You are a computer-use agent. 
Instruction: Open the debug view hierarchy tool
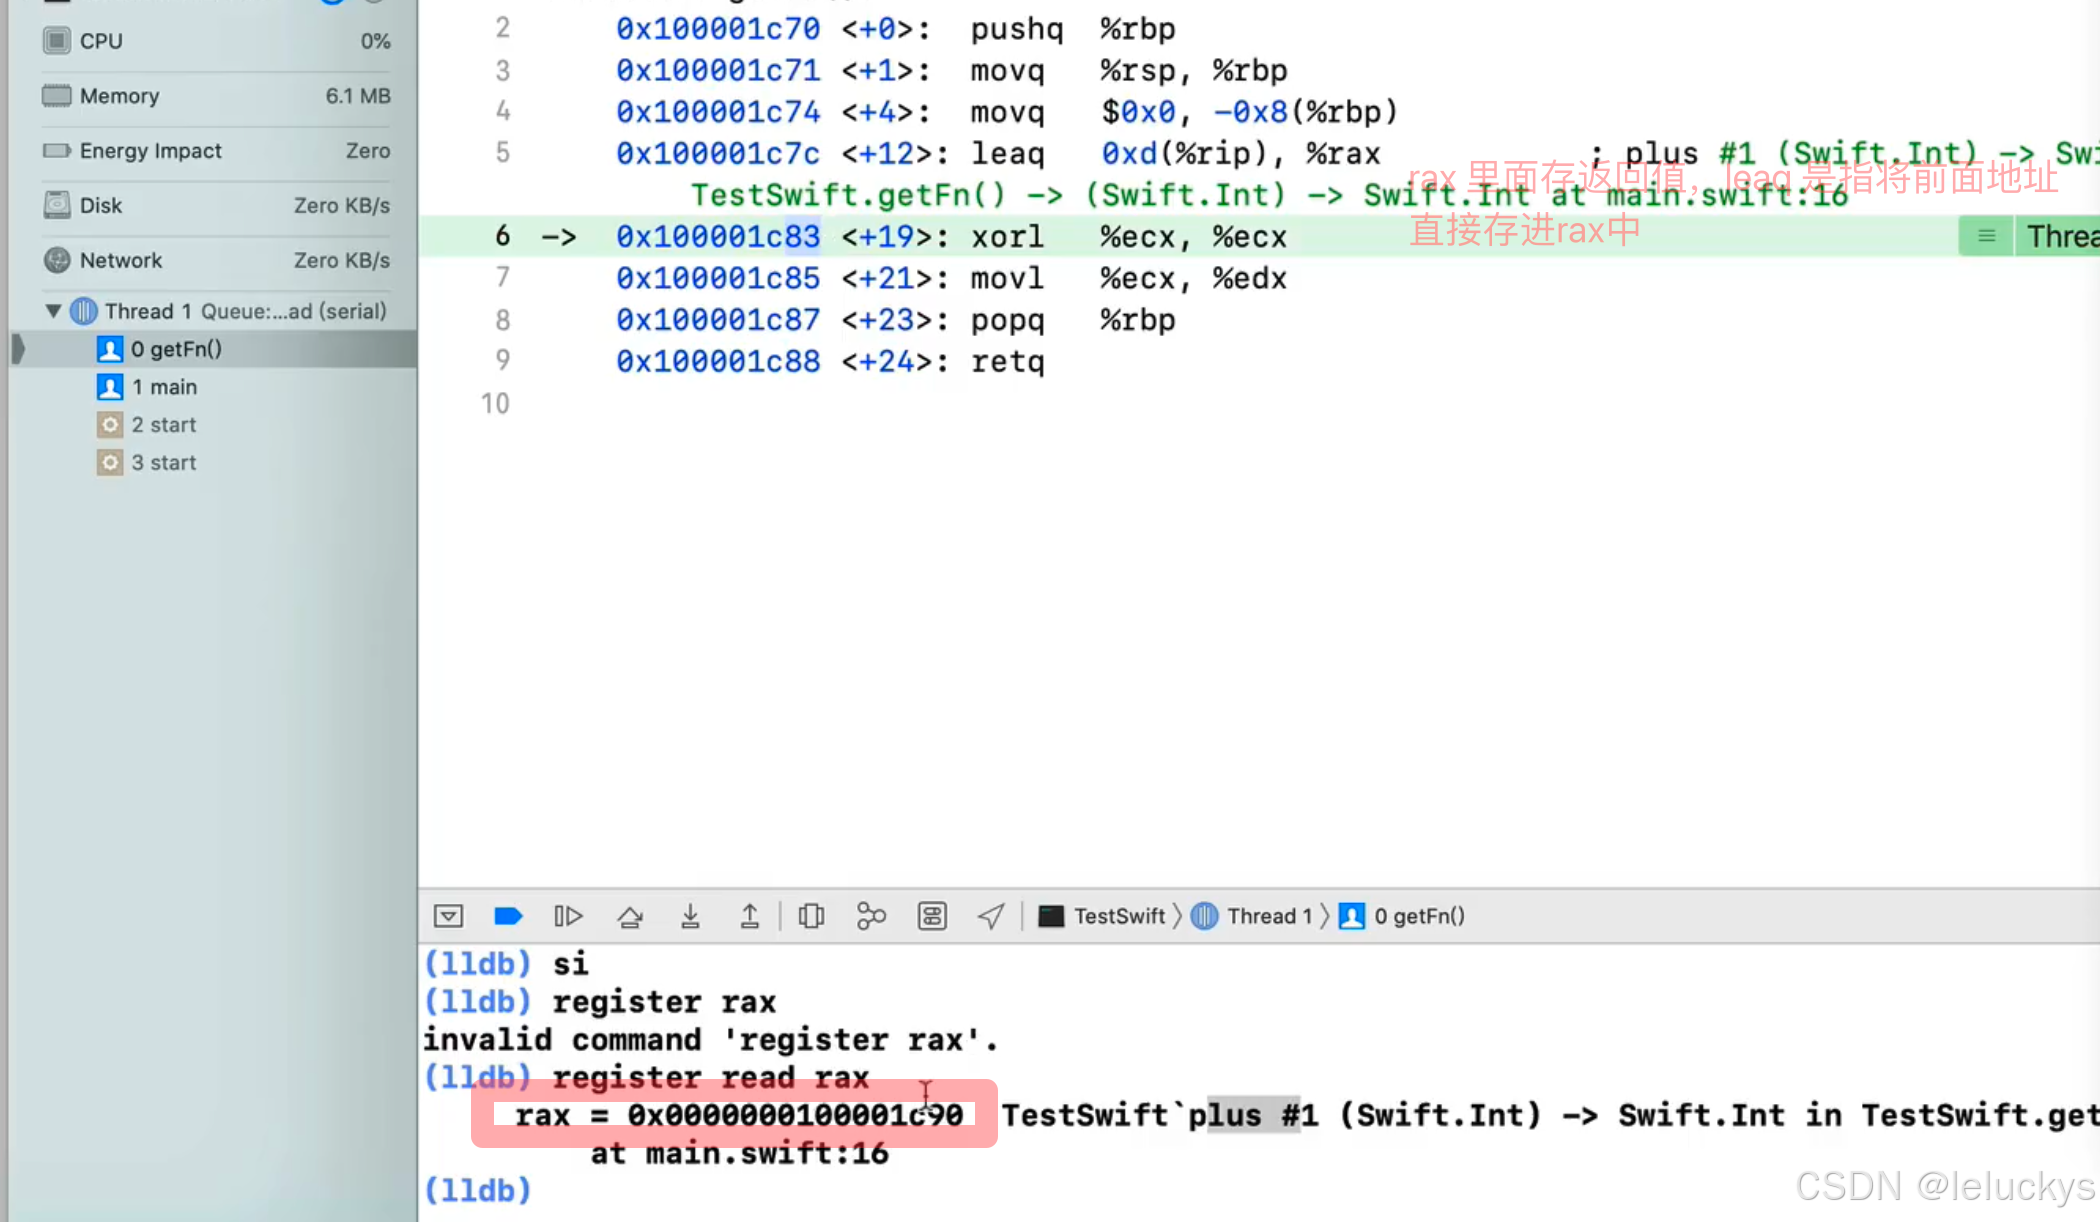[811, 916]
